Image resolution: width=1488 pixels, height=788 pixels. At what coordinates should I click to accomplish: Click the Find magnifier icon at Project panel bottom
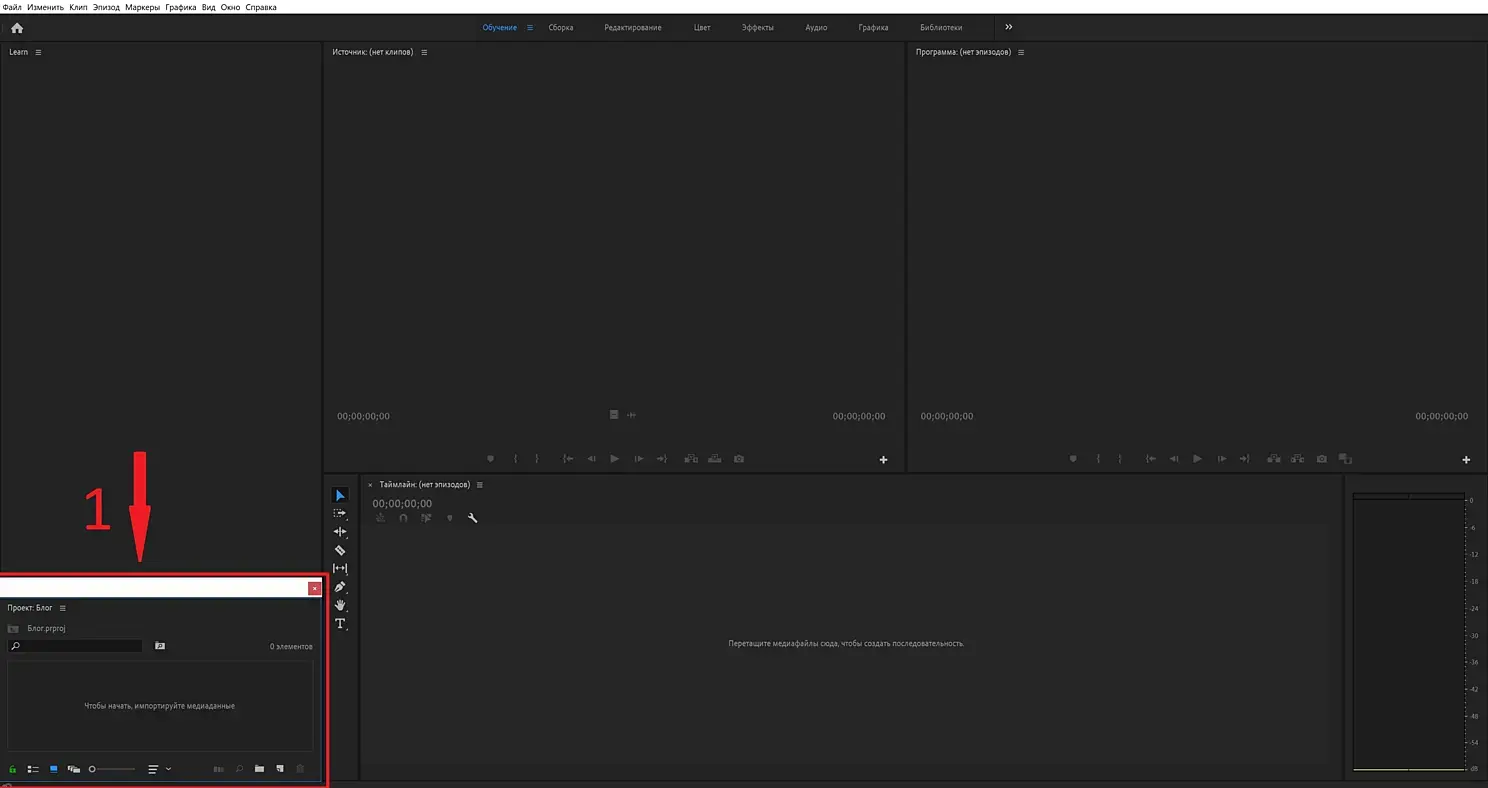point(239,769)
